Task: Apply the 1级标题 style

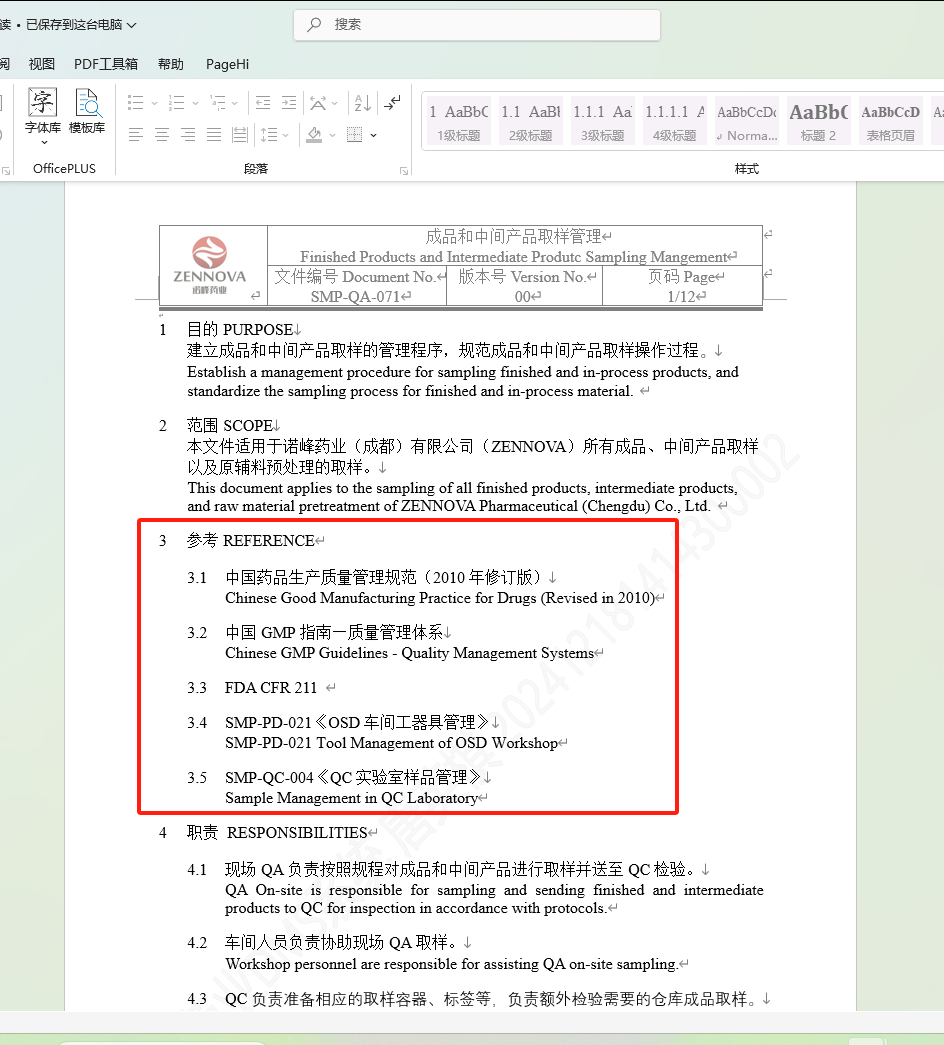Action: point(459,122)
